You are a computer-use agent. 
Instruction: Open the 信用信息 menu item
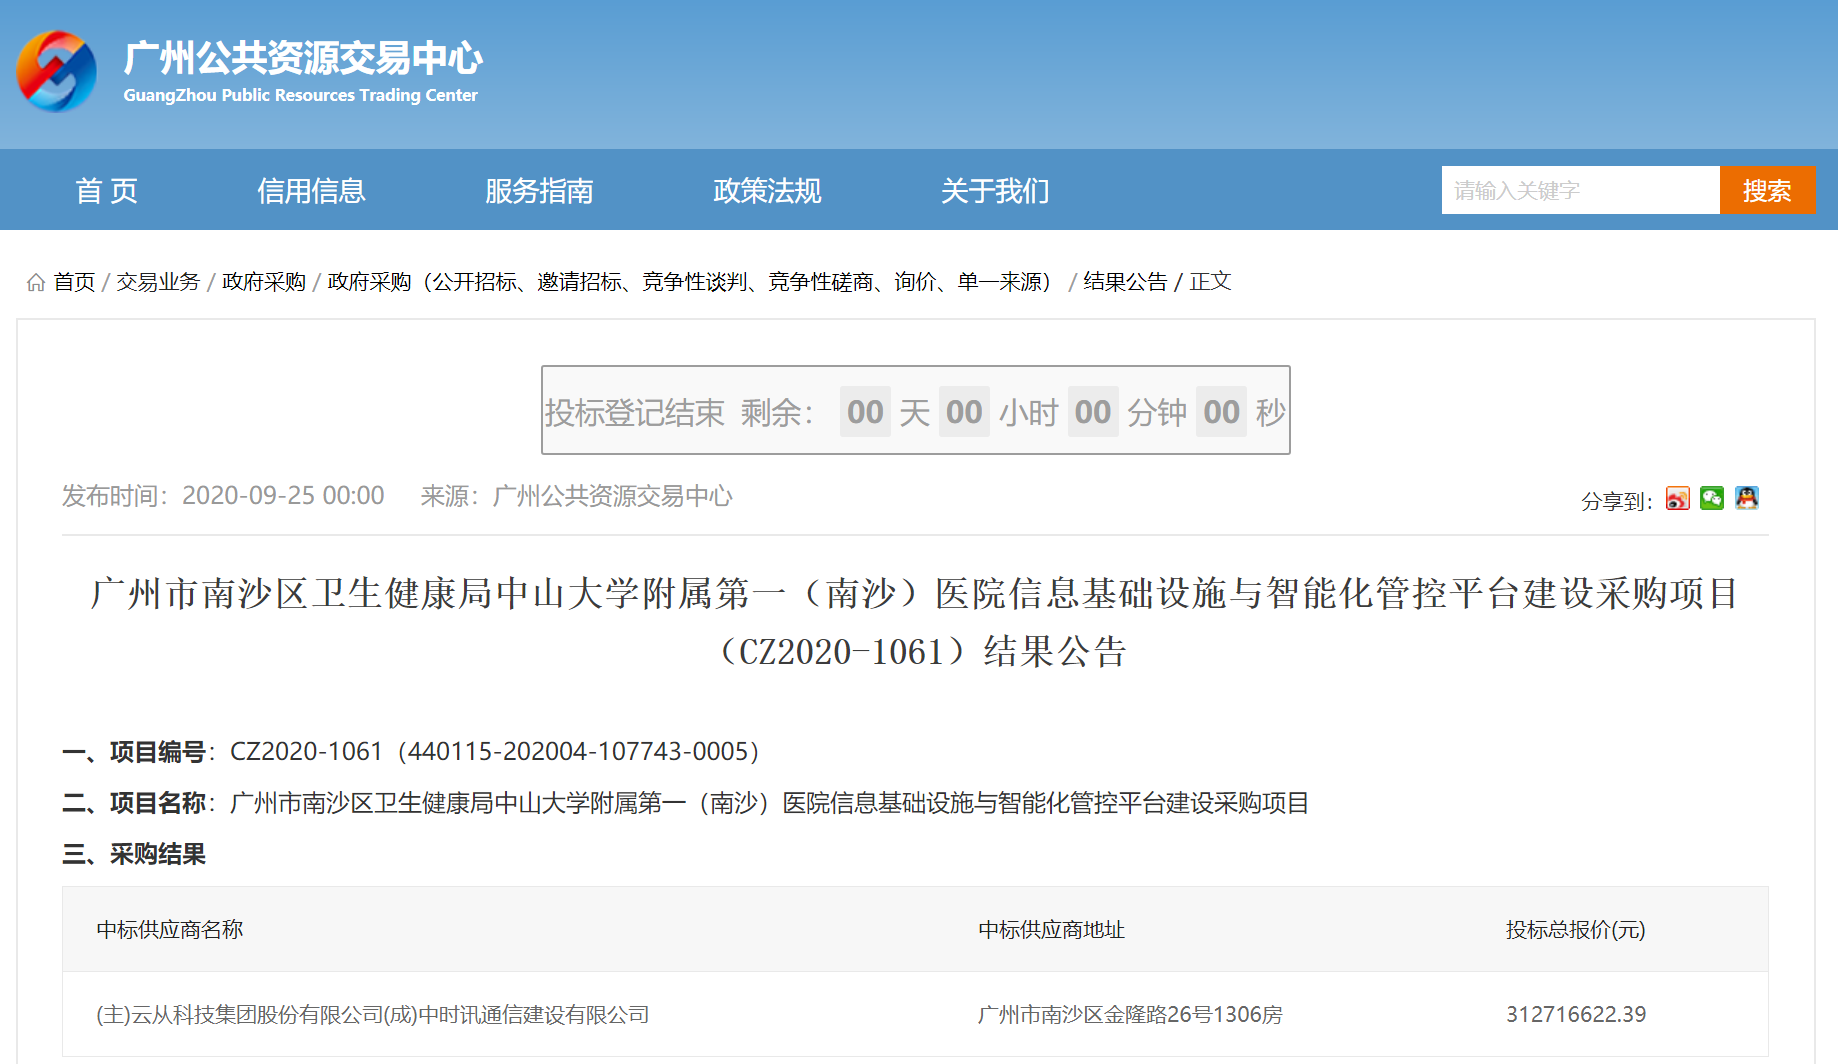311,190
